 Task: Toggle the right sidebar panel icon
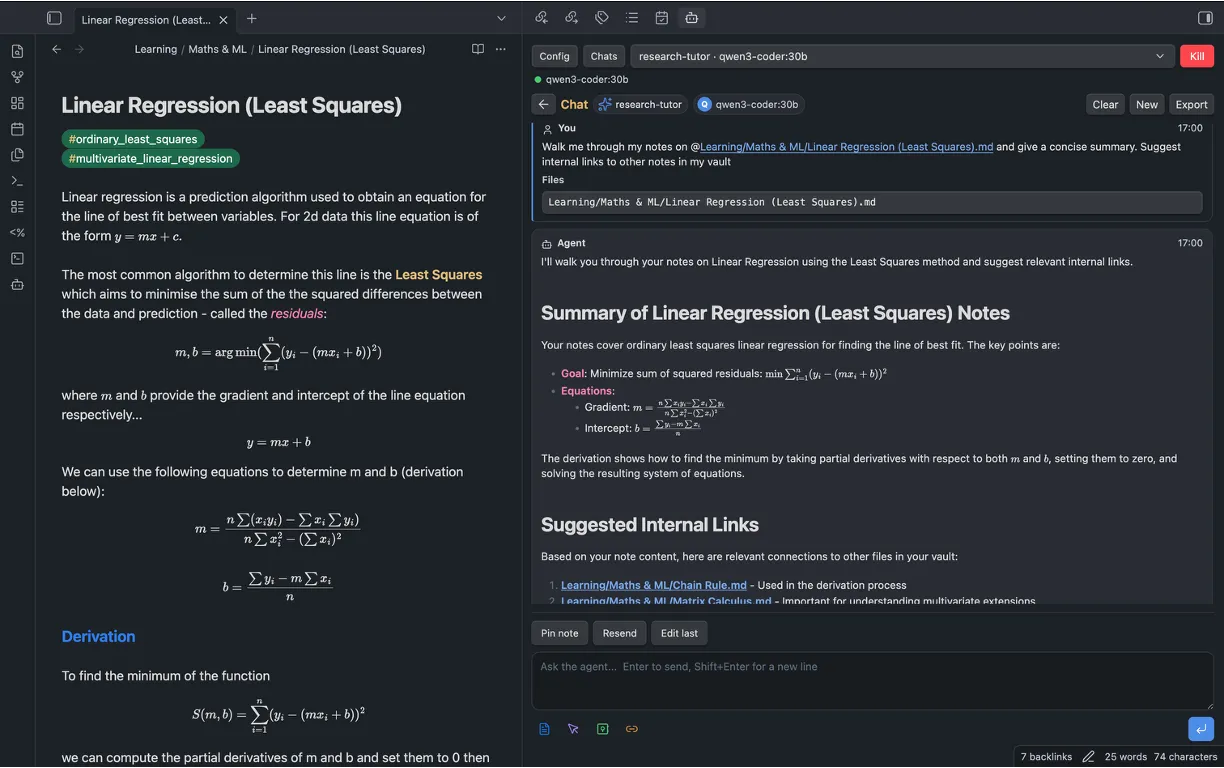[1204, 17]
